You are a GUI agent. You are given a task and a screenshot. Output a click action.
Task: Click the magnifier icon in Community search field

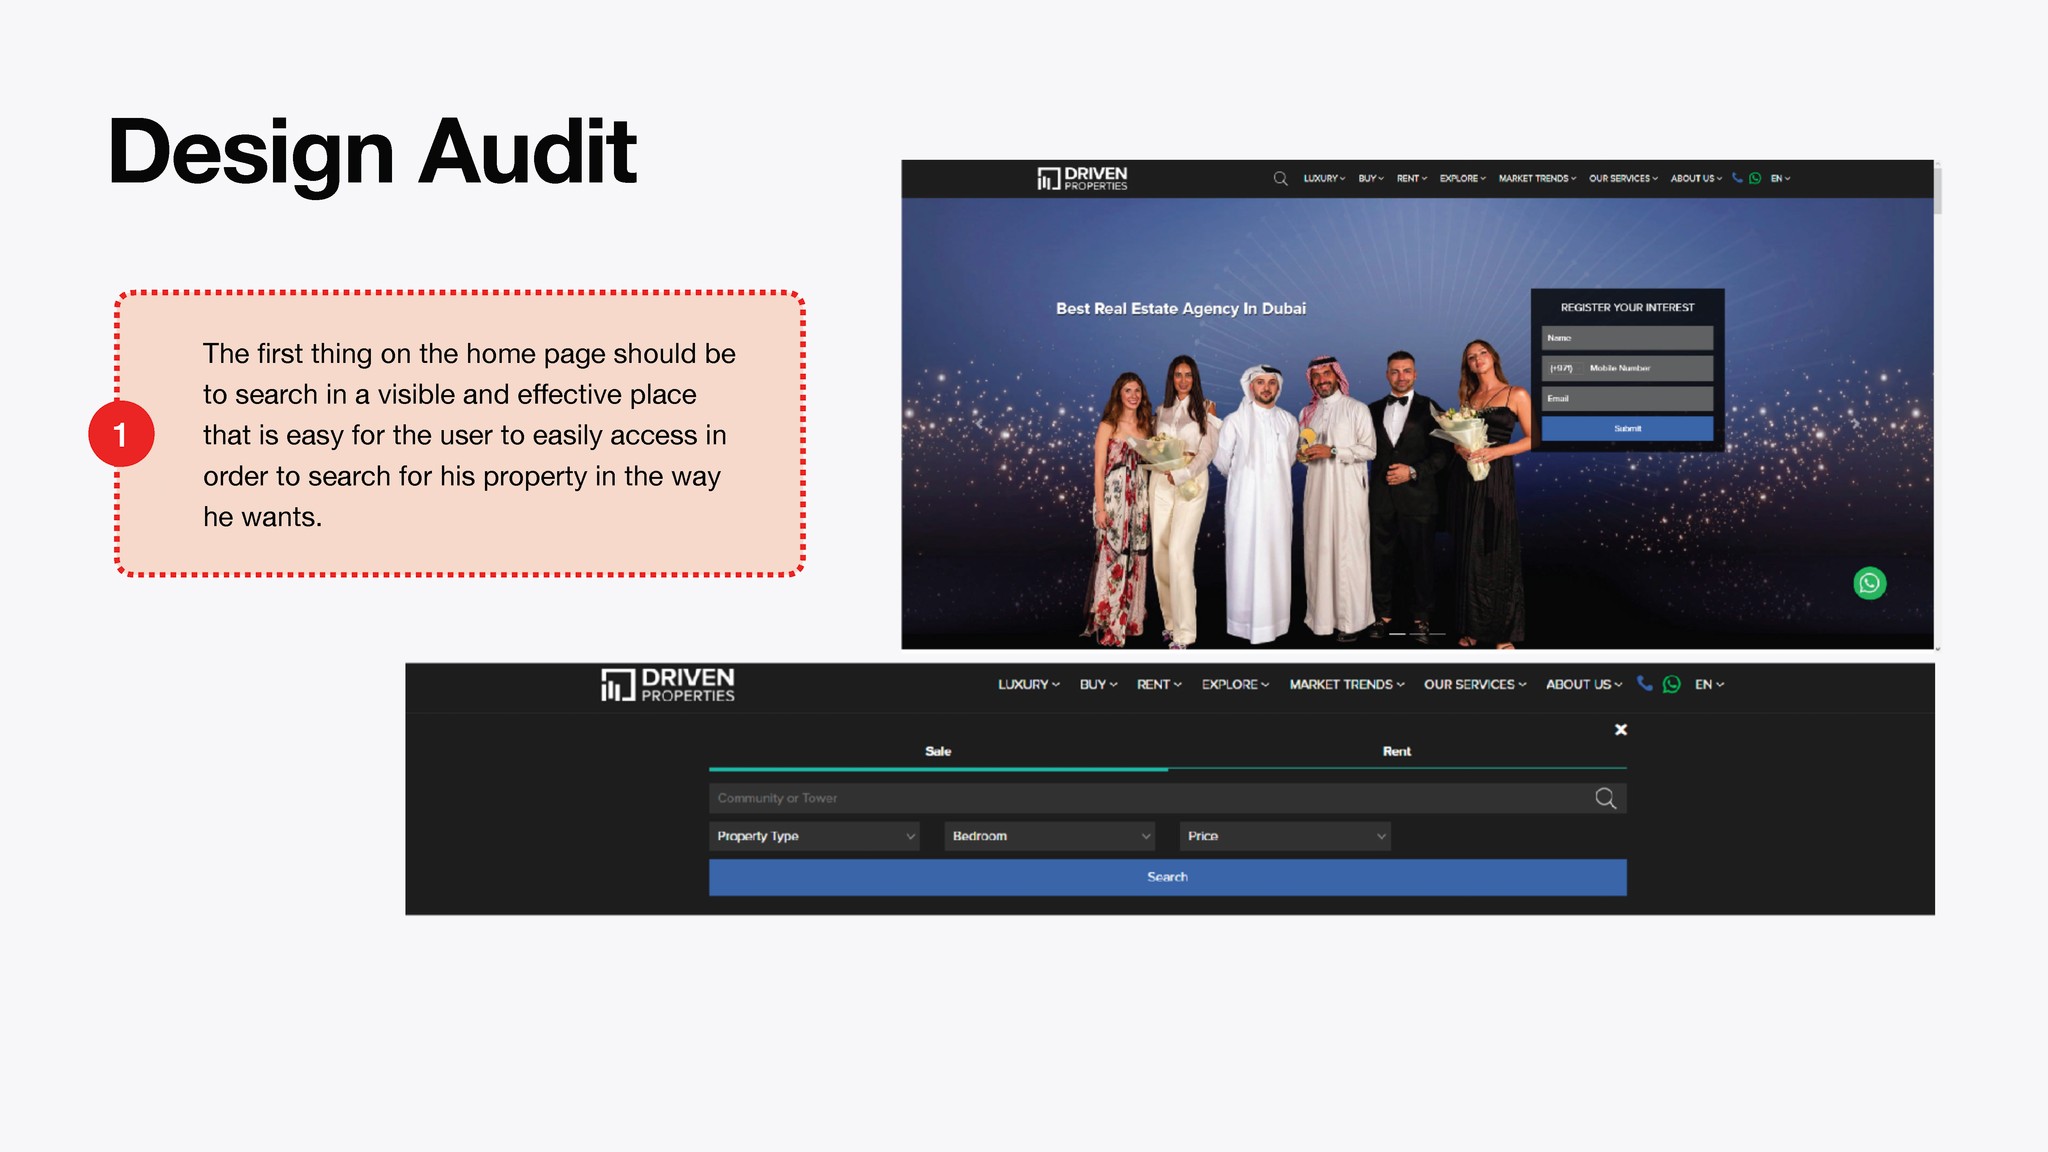1605,798
